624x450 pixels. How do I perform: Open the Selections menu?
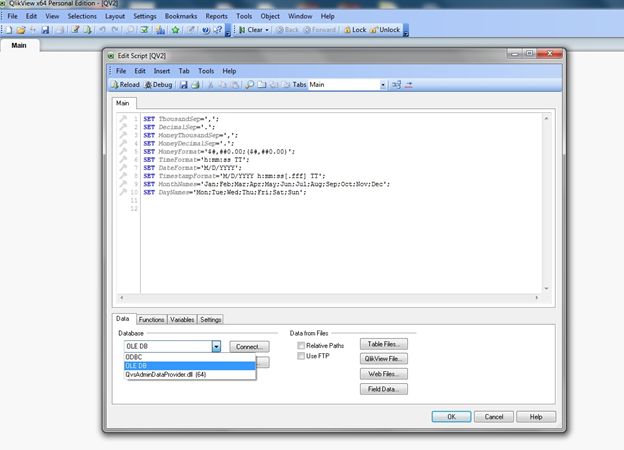pyautogui.click(x=82, y=16)
